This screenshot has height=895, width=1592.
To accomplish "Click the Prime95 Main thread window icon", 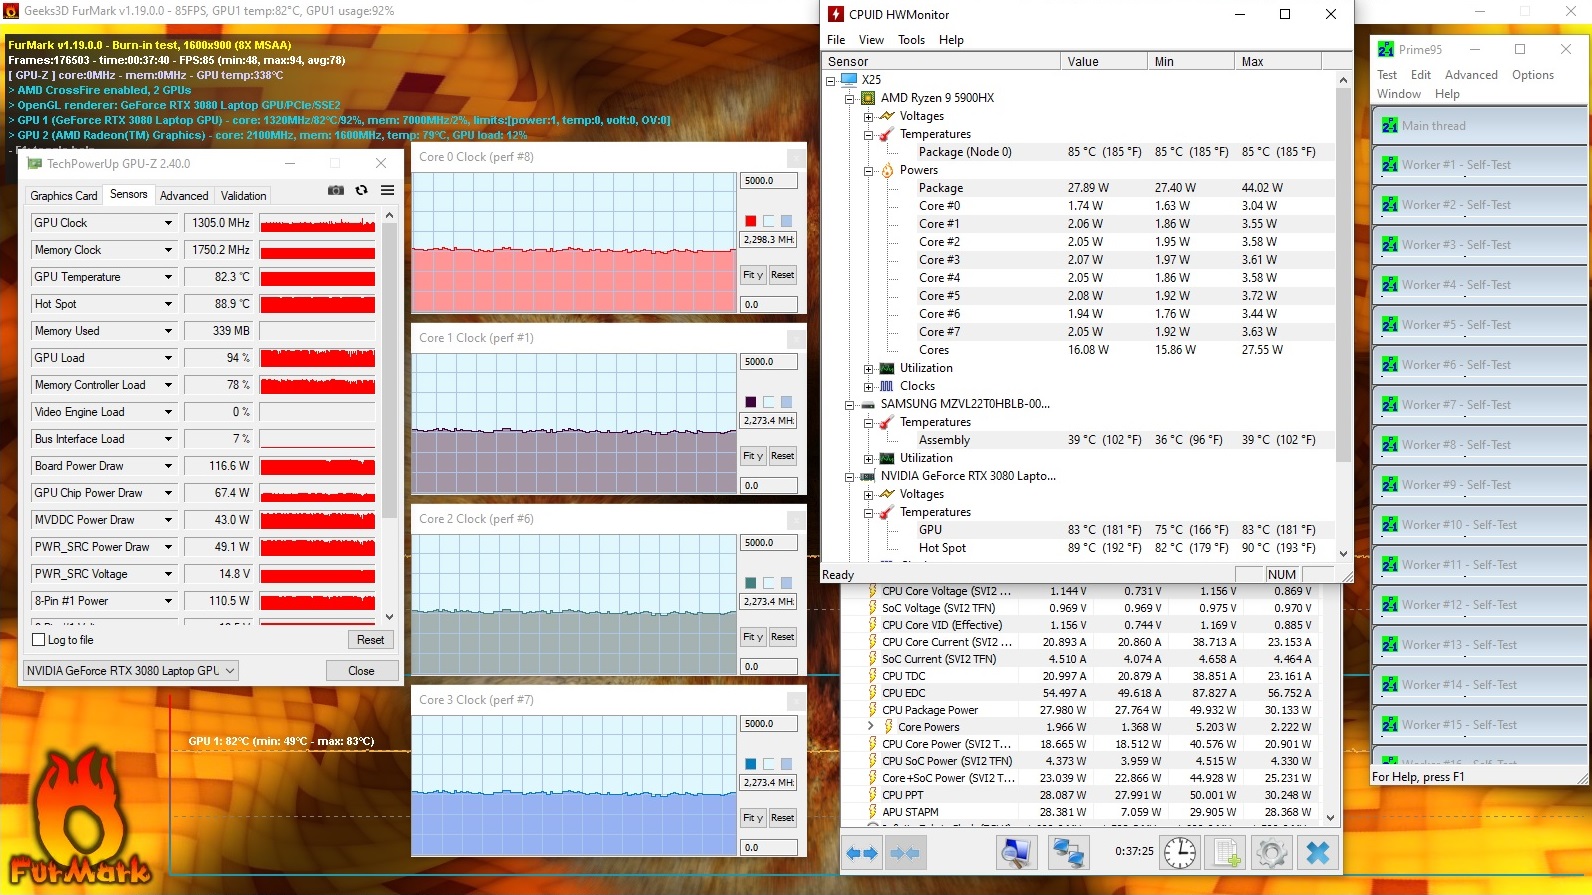I will tap(1389, 126).
